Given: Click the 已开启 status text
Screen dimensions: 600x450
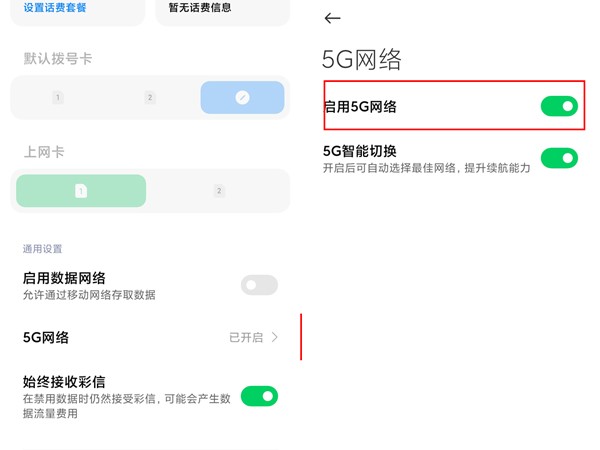Looking at the screenshot, I should pyautogui.click(x=246, y=338).
